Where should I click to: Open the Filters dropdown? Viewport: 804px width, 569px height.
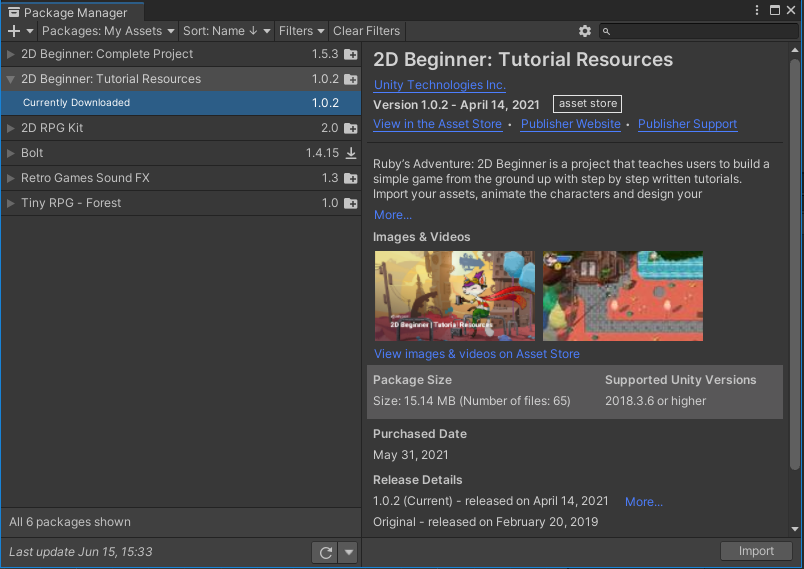[301, 31]
